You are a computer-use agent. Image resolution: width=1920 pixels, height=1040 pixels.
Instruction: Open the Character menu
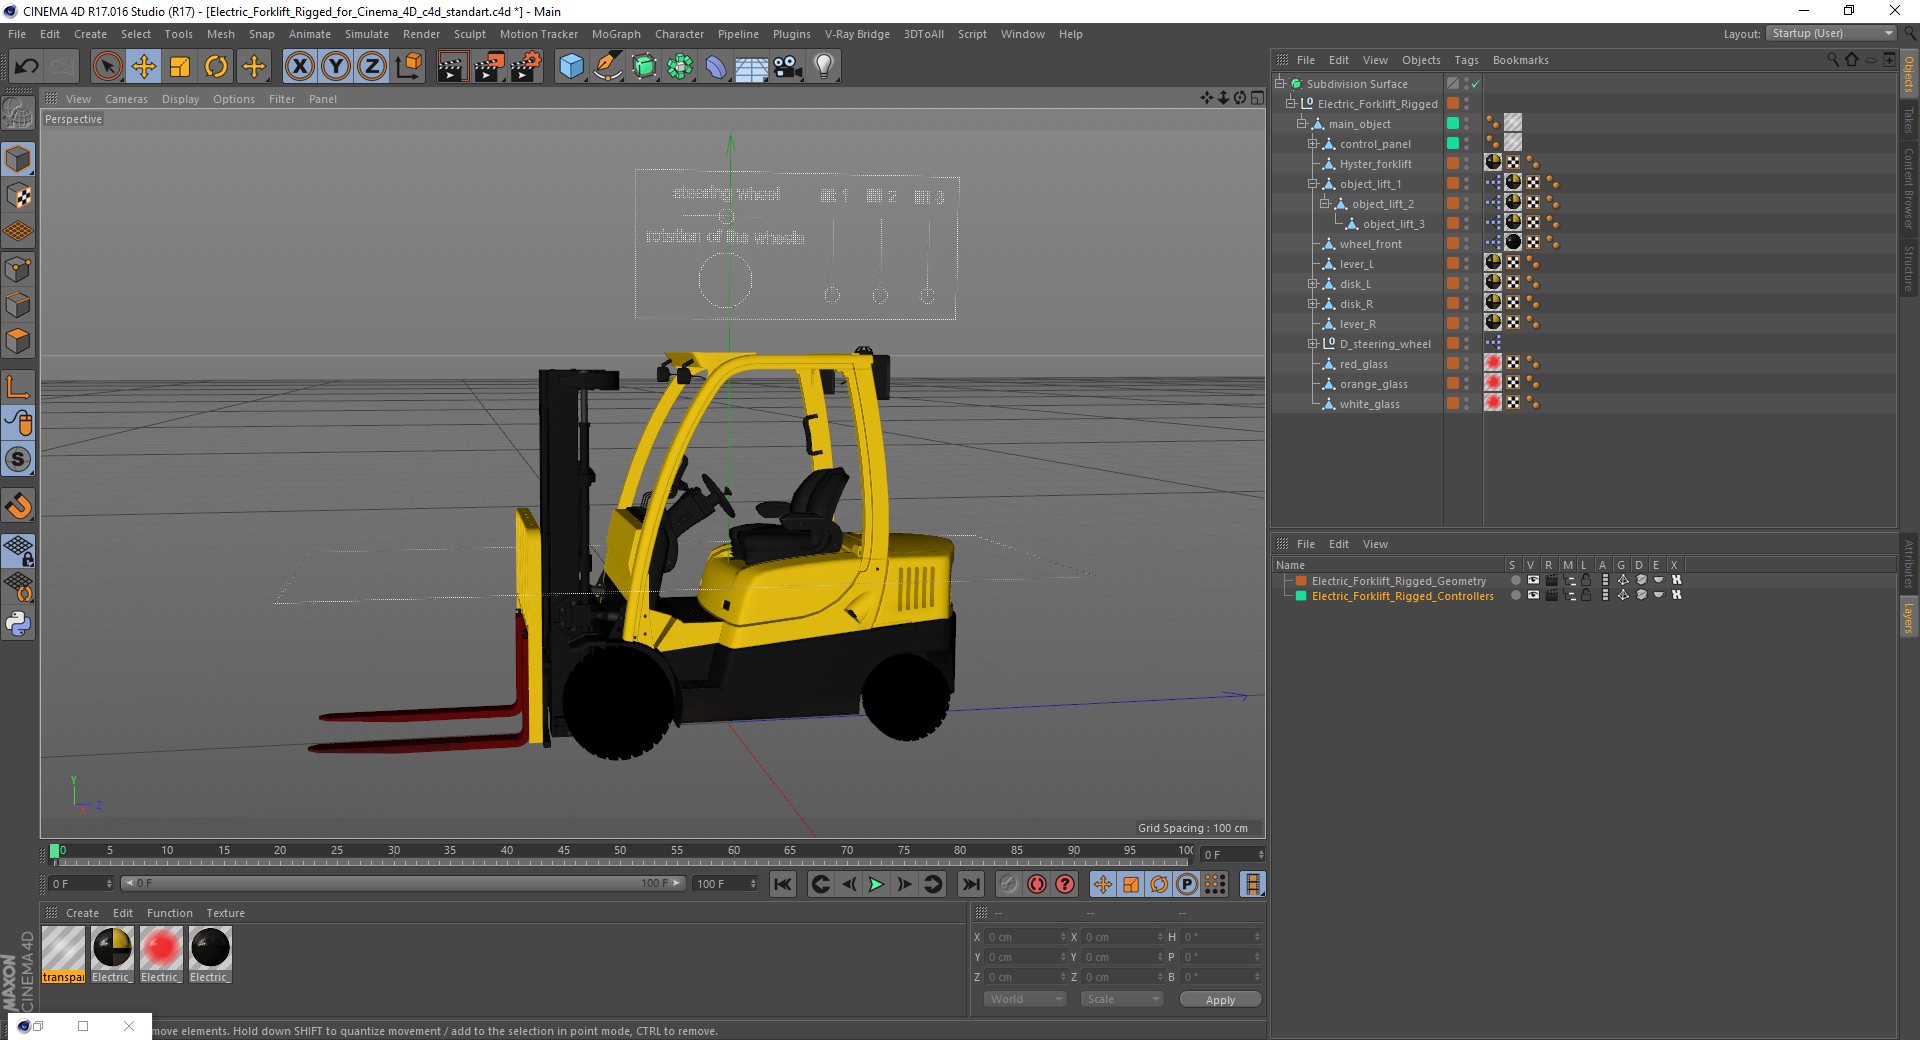pyautogui.click(x=679, y=34)
